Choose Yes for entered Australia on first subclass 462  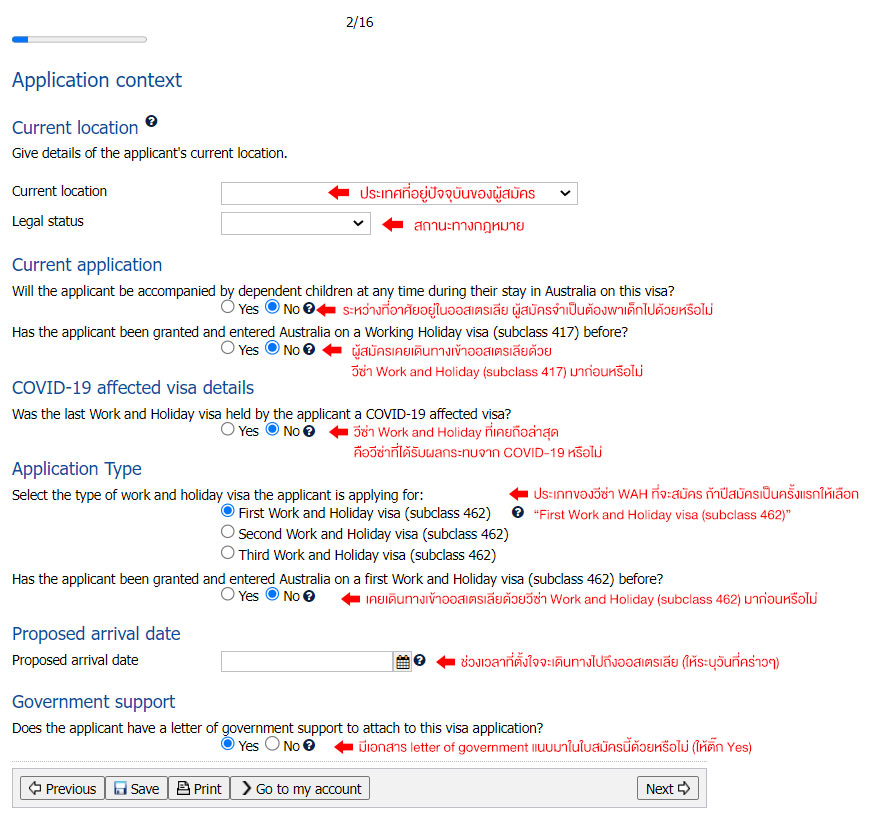pos(228,594)
